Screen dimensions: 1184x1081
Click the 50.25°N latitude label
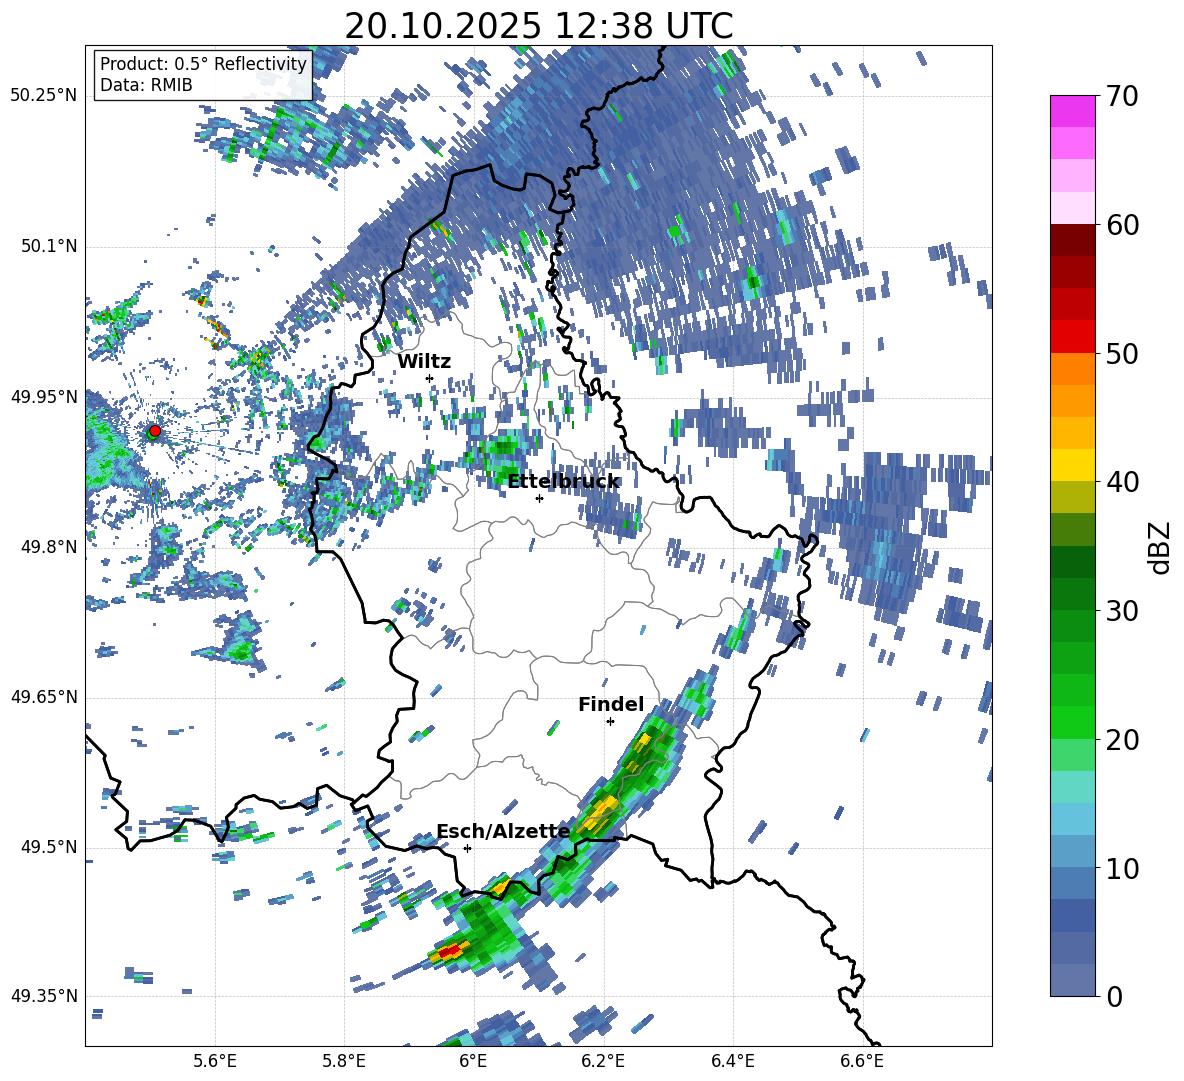tap(44, 96)
